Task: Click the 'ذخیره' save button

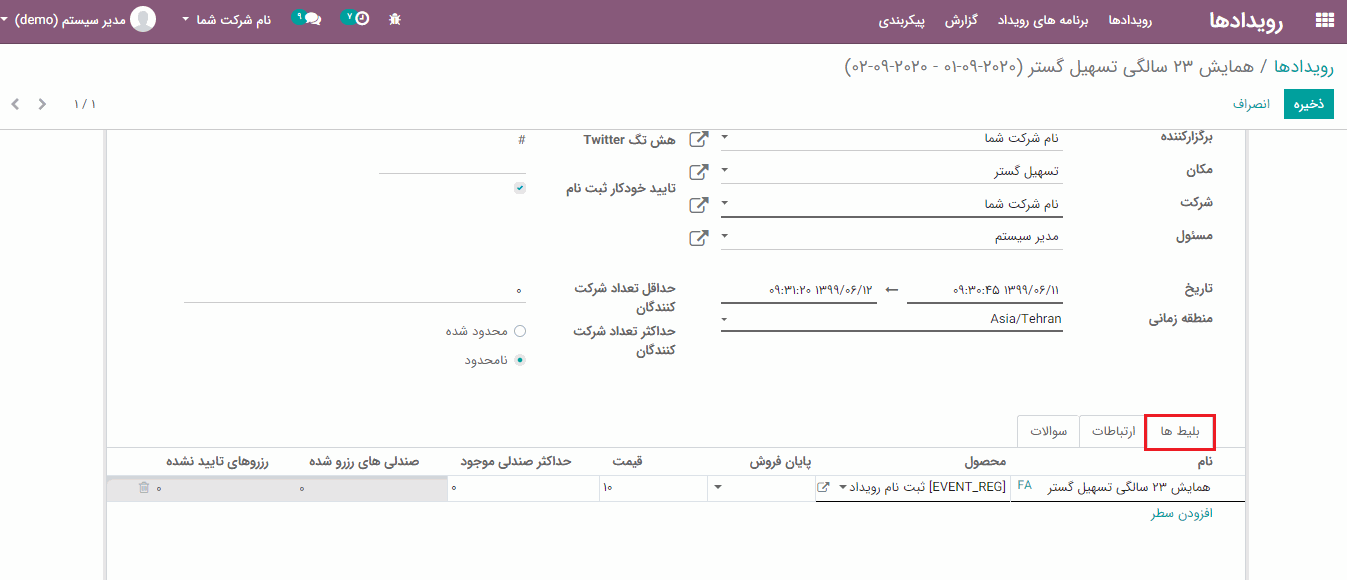Action: pyautogui.click(x=1308, y=104)
